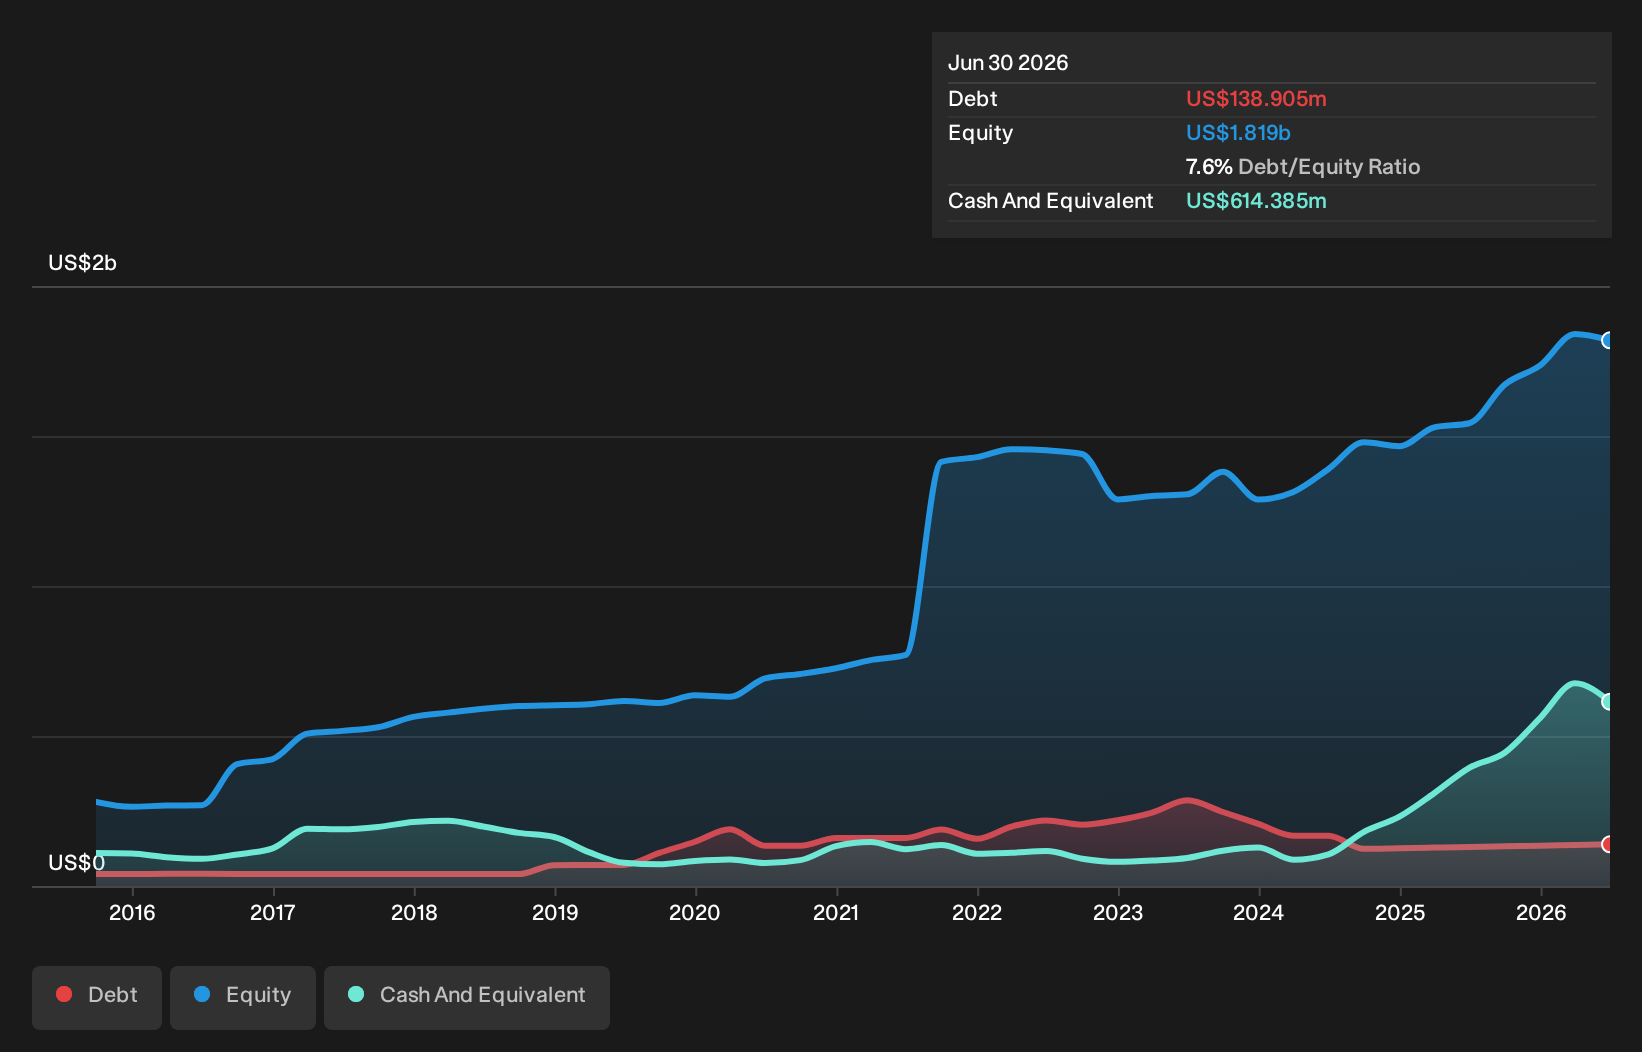Click Cash And Equivalent tooltip label
Image resolution: width=1642 pixels, height=1052 pixels.
point(1051,201)
